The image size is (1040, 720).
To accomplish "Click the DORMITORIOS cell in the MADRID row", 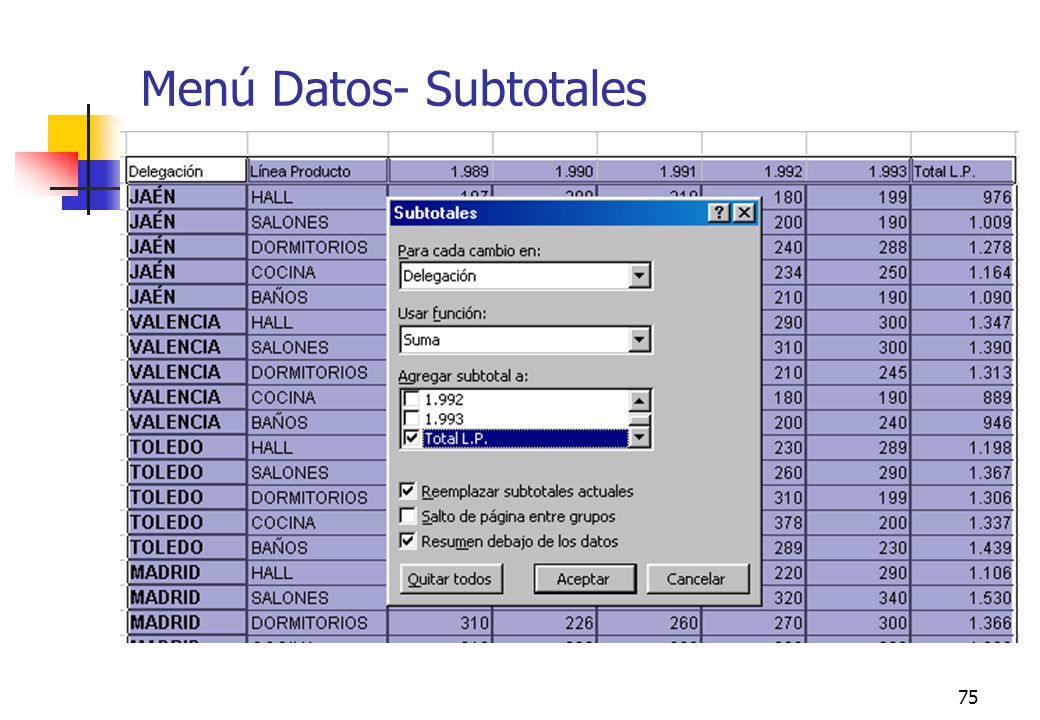I will [x=317, y=623].
